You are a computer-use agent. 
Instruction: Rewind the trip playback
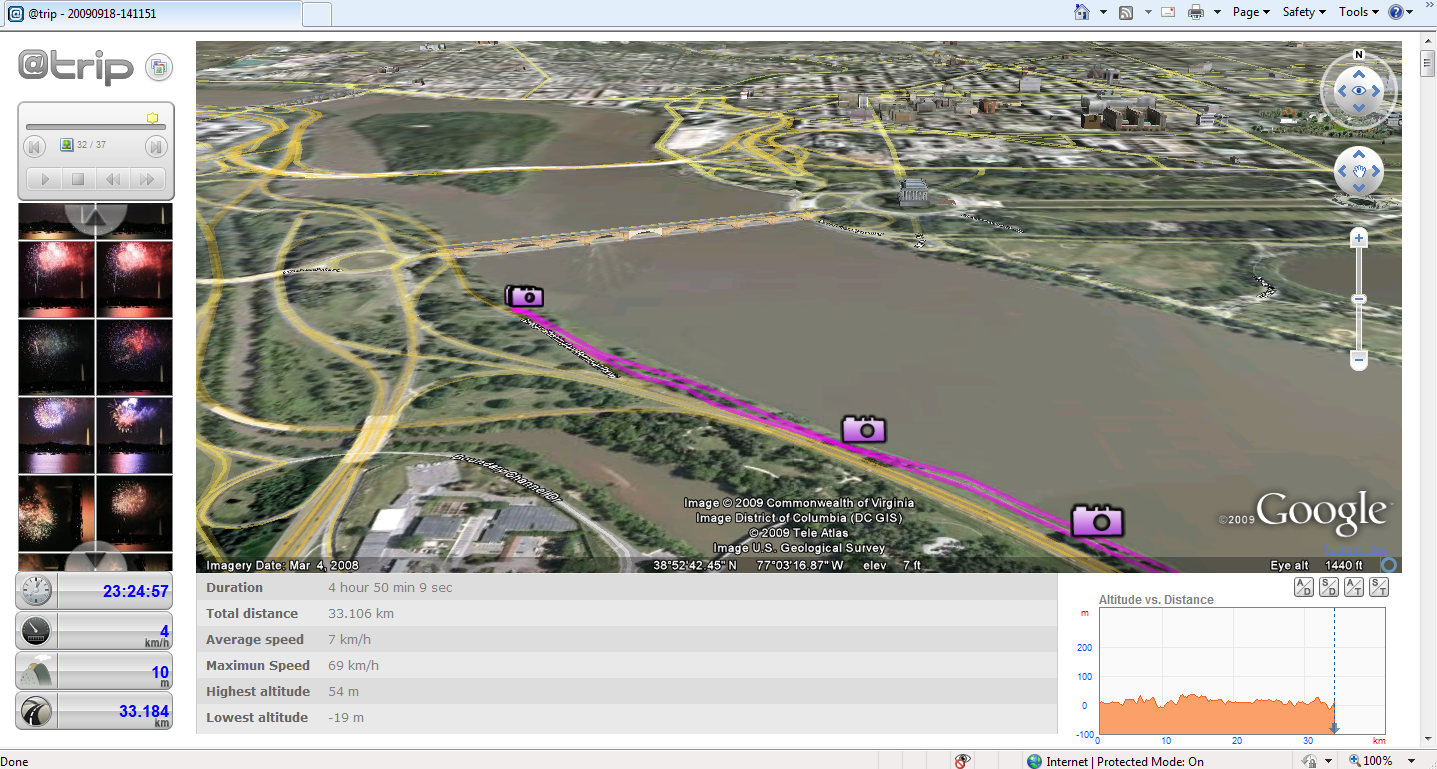tap(113, 180)
